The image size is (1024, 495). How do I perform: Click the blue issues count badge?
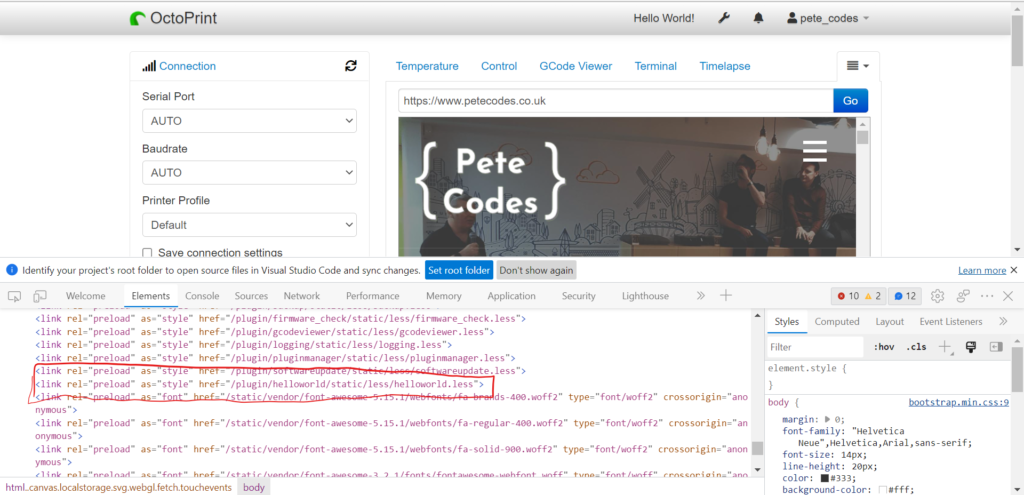[905, 296]
